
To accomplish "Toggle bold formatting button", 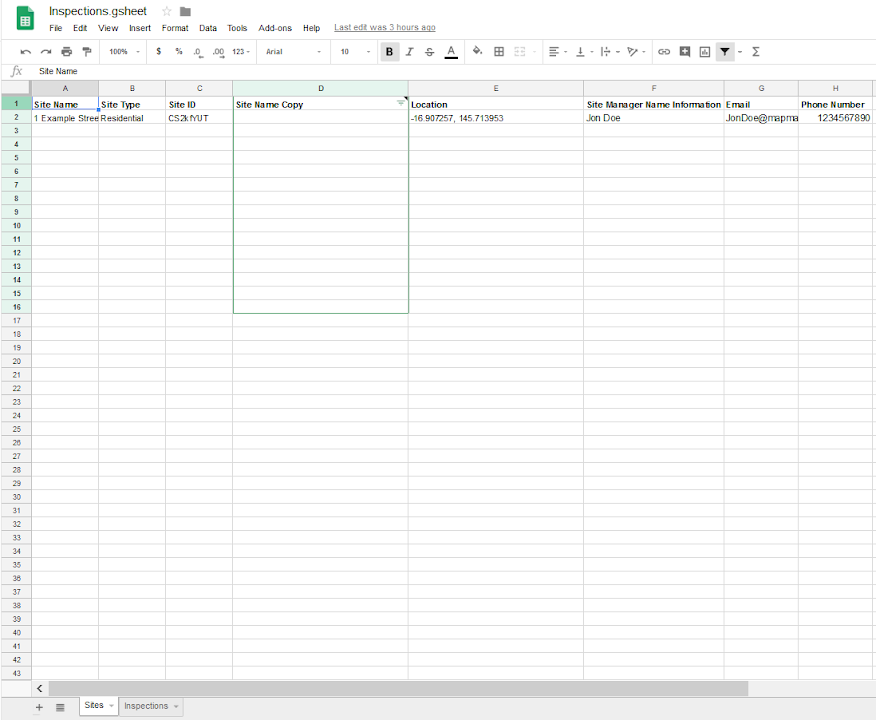I will coord(389,52).
